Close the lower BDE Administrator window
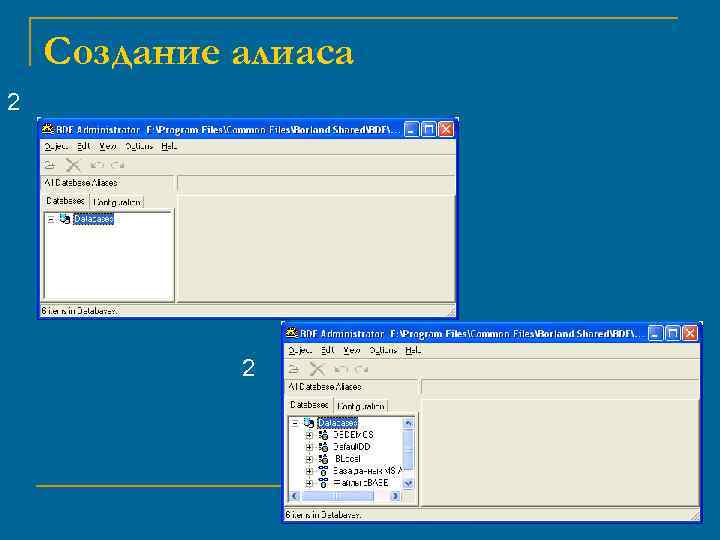 pos(690,333)
